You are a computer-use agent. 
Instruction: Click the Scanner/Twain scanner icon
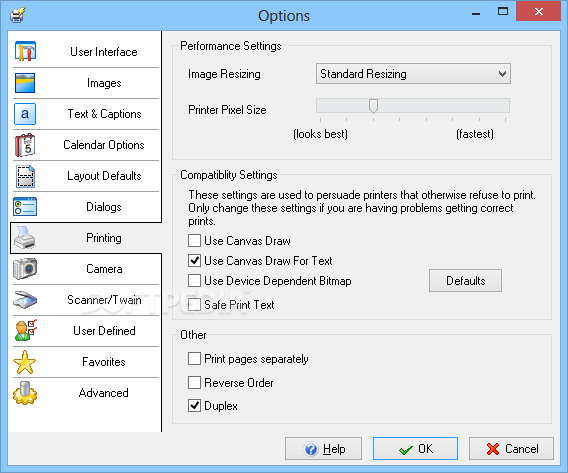(x=25, y=300)
